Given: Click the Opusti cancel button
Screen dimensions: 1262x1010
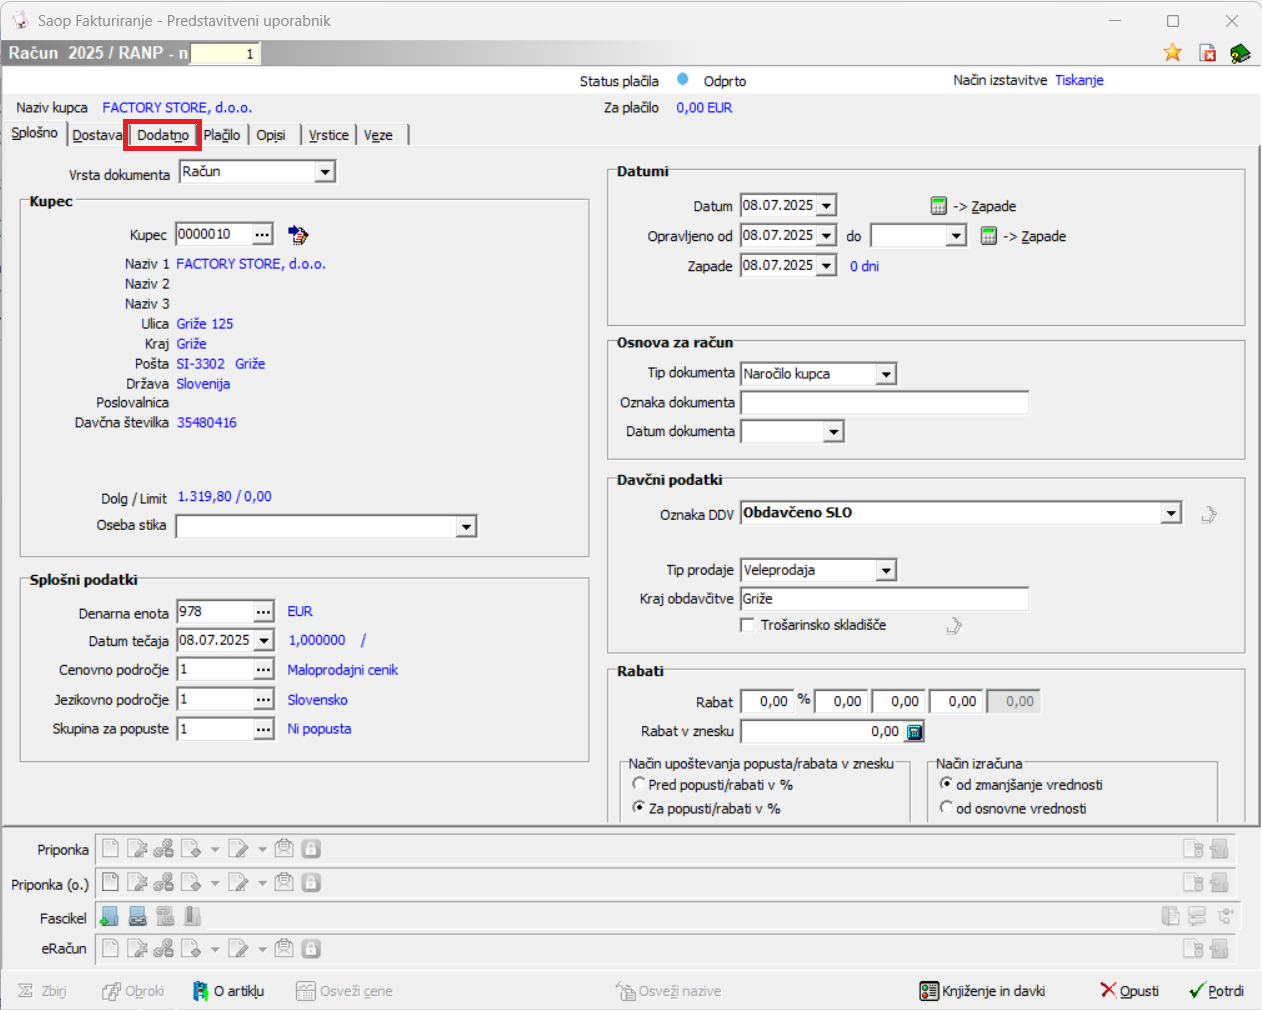Looking at the screenshot, I should (1130, 991).
